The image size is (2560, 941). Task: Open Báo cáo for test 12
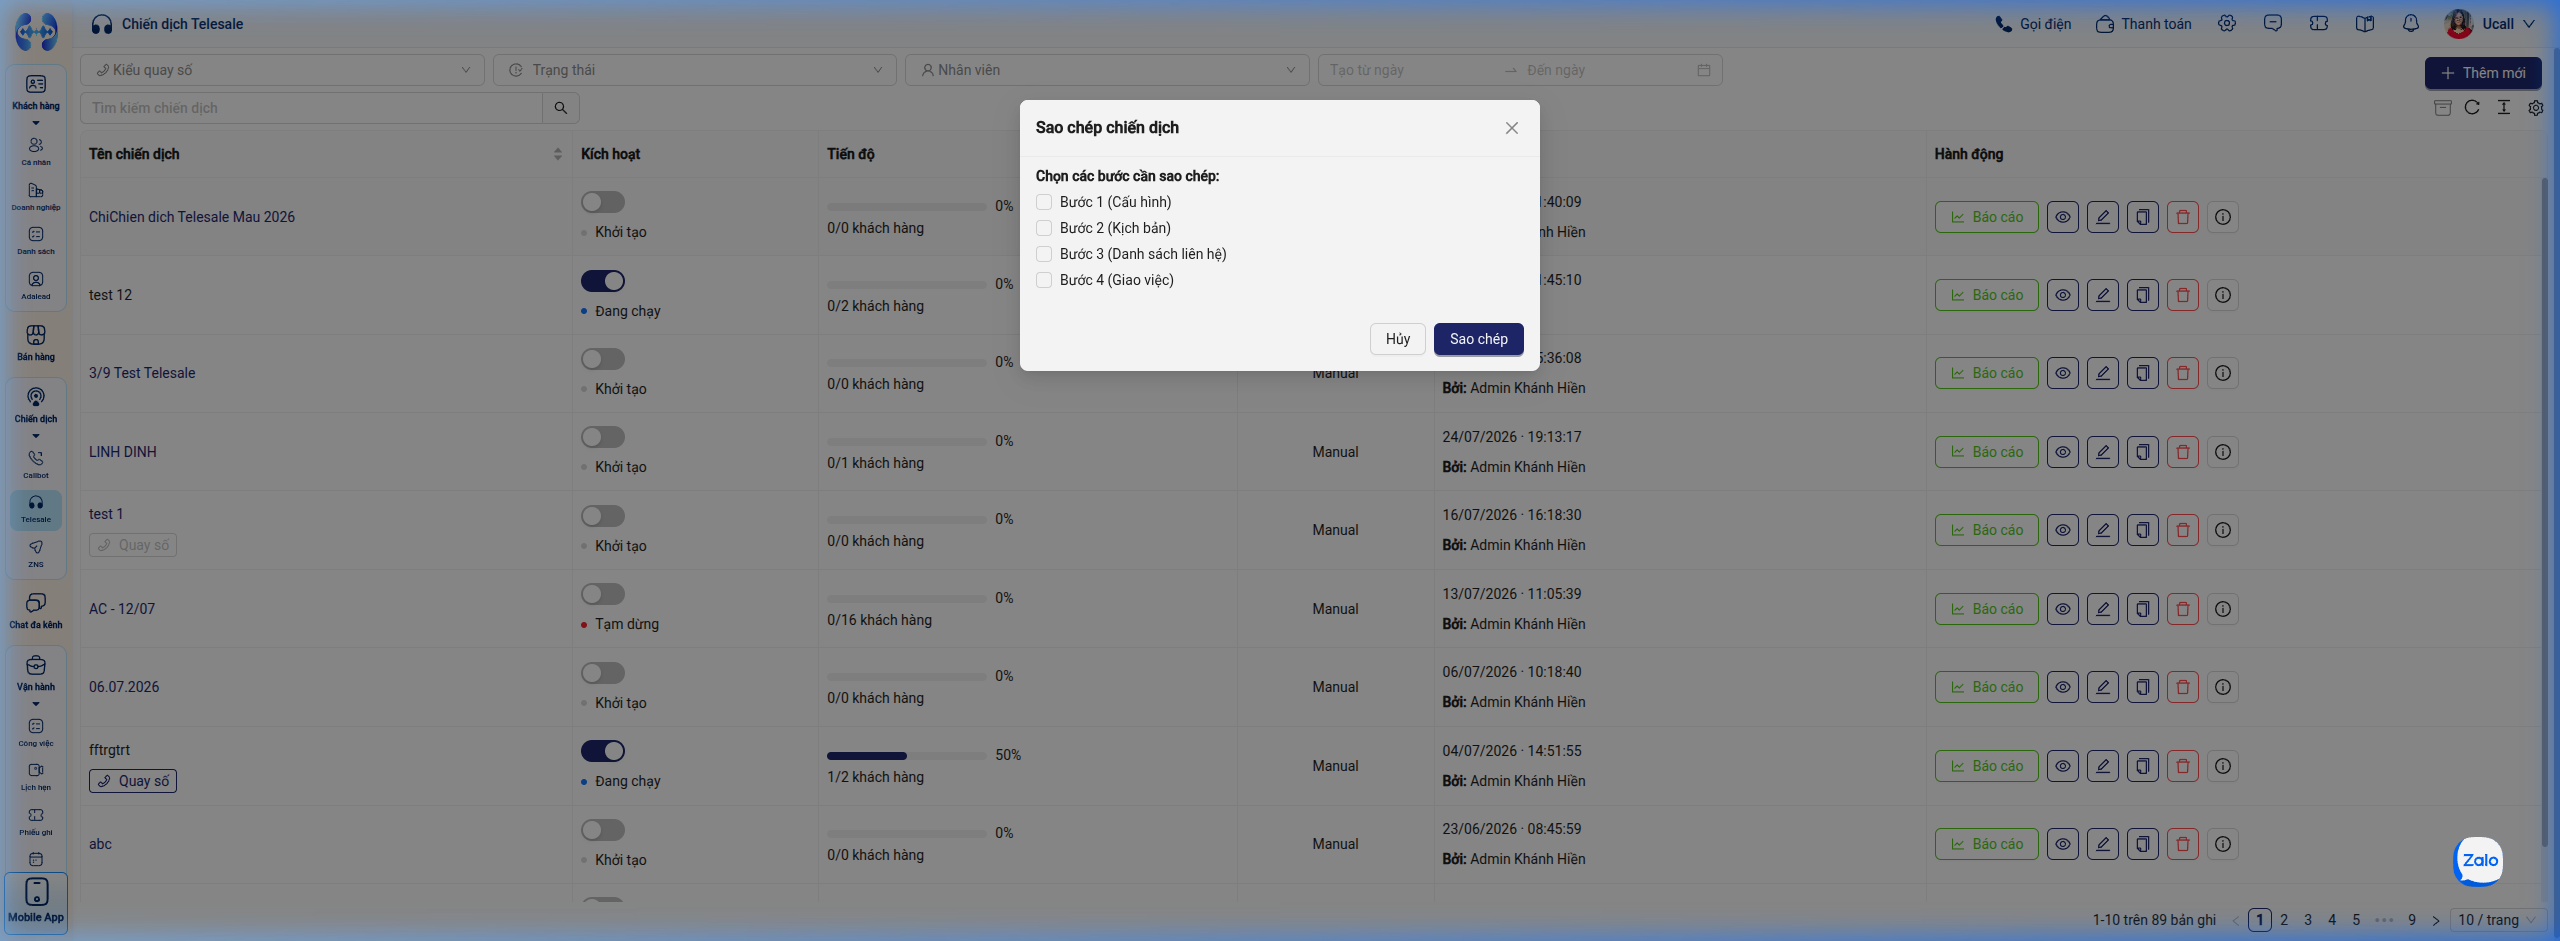tap(1986, 295)
